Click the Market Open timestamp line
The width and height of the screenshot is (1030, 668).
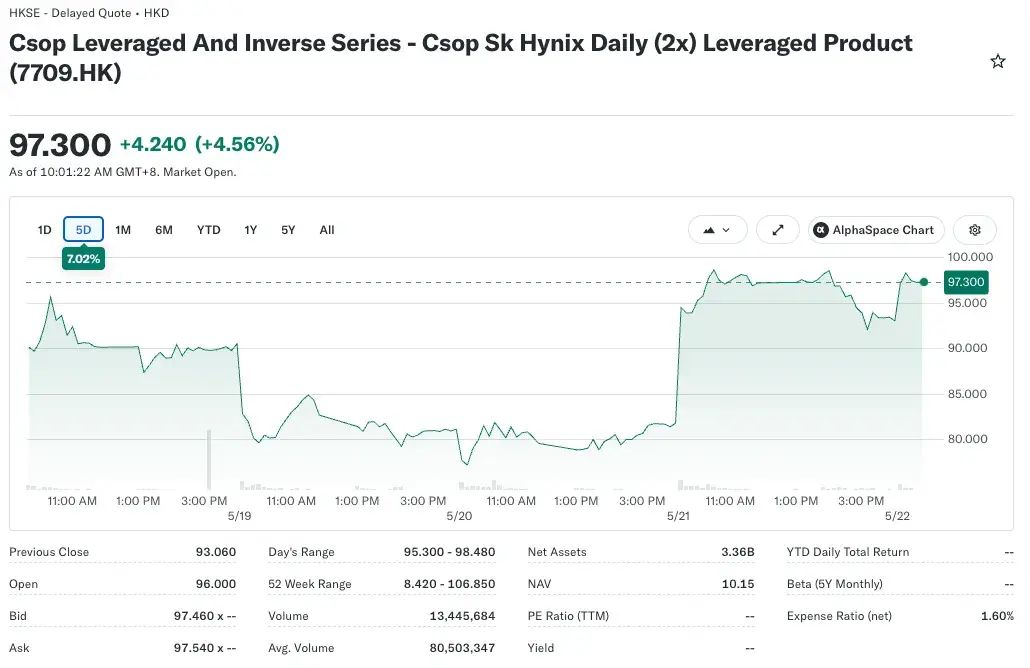(123, 172)
